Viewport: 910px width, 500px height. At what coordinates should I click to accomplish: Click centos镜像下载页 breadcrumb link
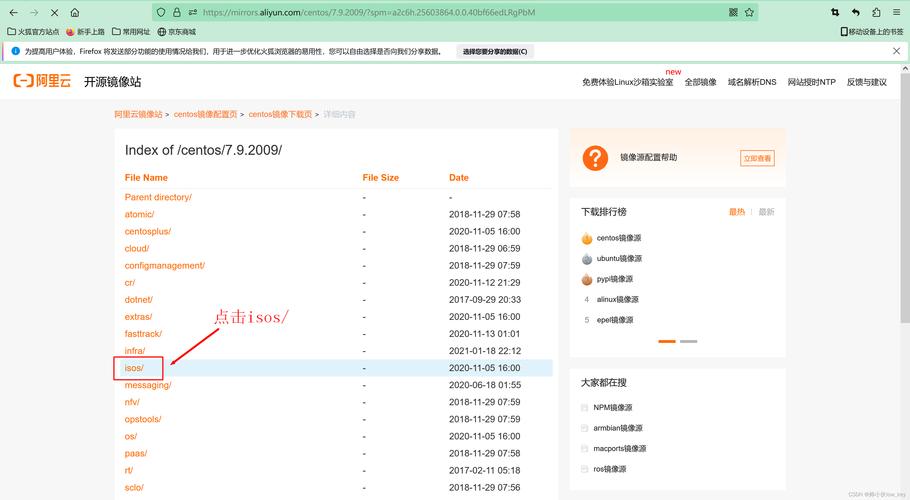280,114
